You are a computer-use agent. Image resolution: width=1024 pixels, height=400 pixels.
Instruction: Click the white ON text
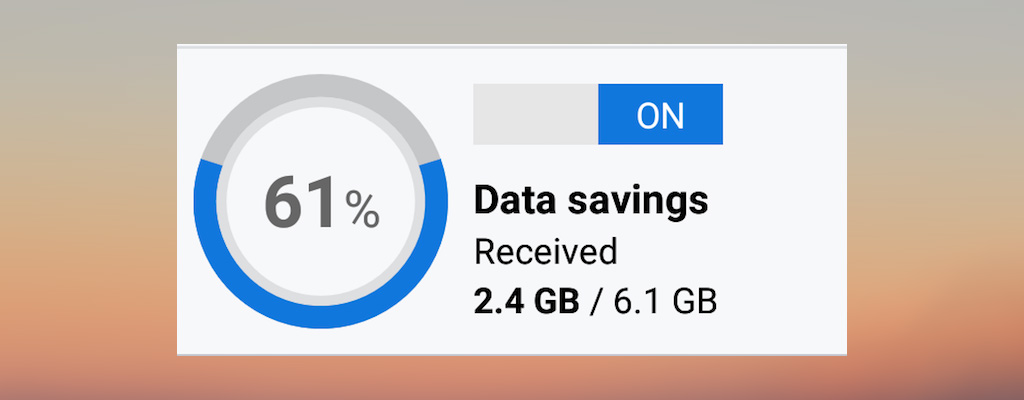[x=660, y=115]
